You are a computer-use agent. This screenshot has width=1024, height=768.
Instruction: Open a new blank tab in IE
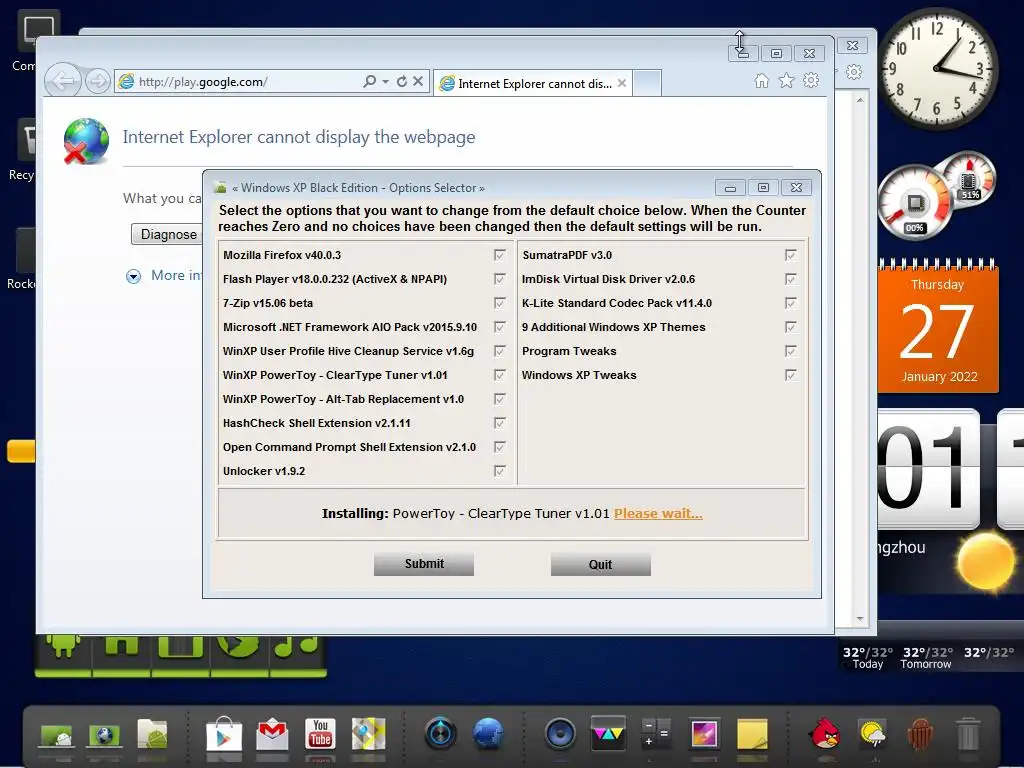[647, 84]
